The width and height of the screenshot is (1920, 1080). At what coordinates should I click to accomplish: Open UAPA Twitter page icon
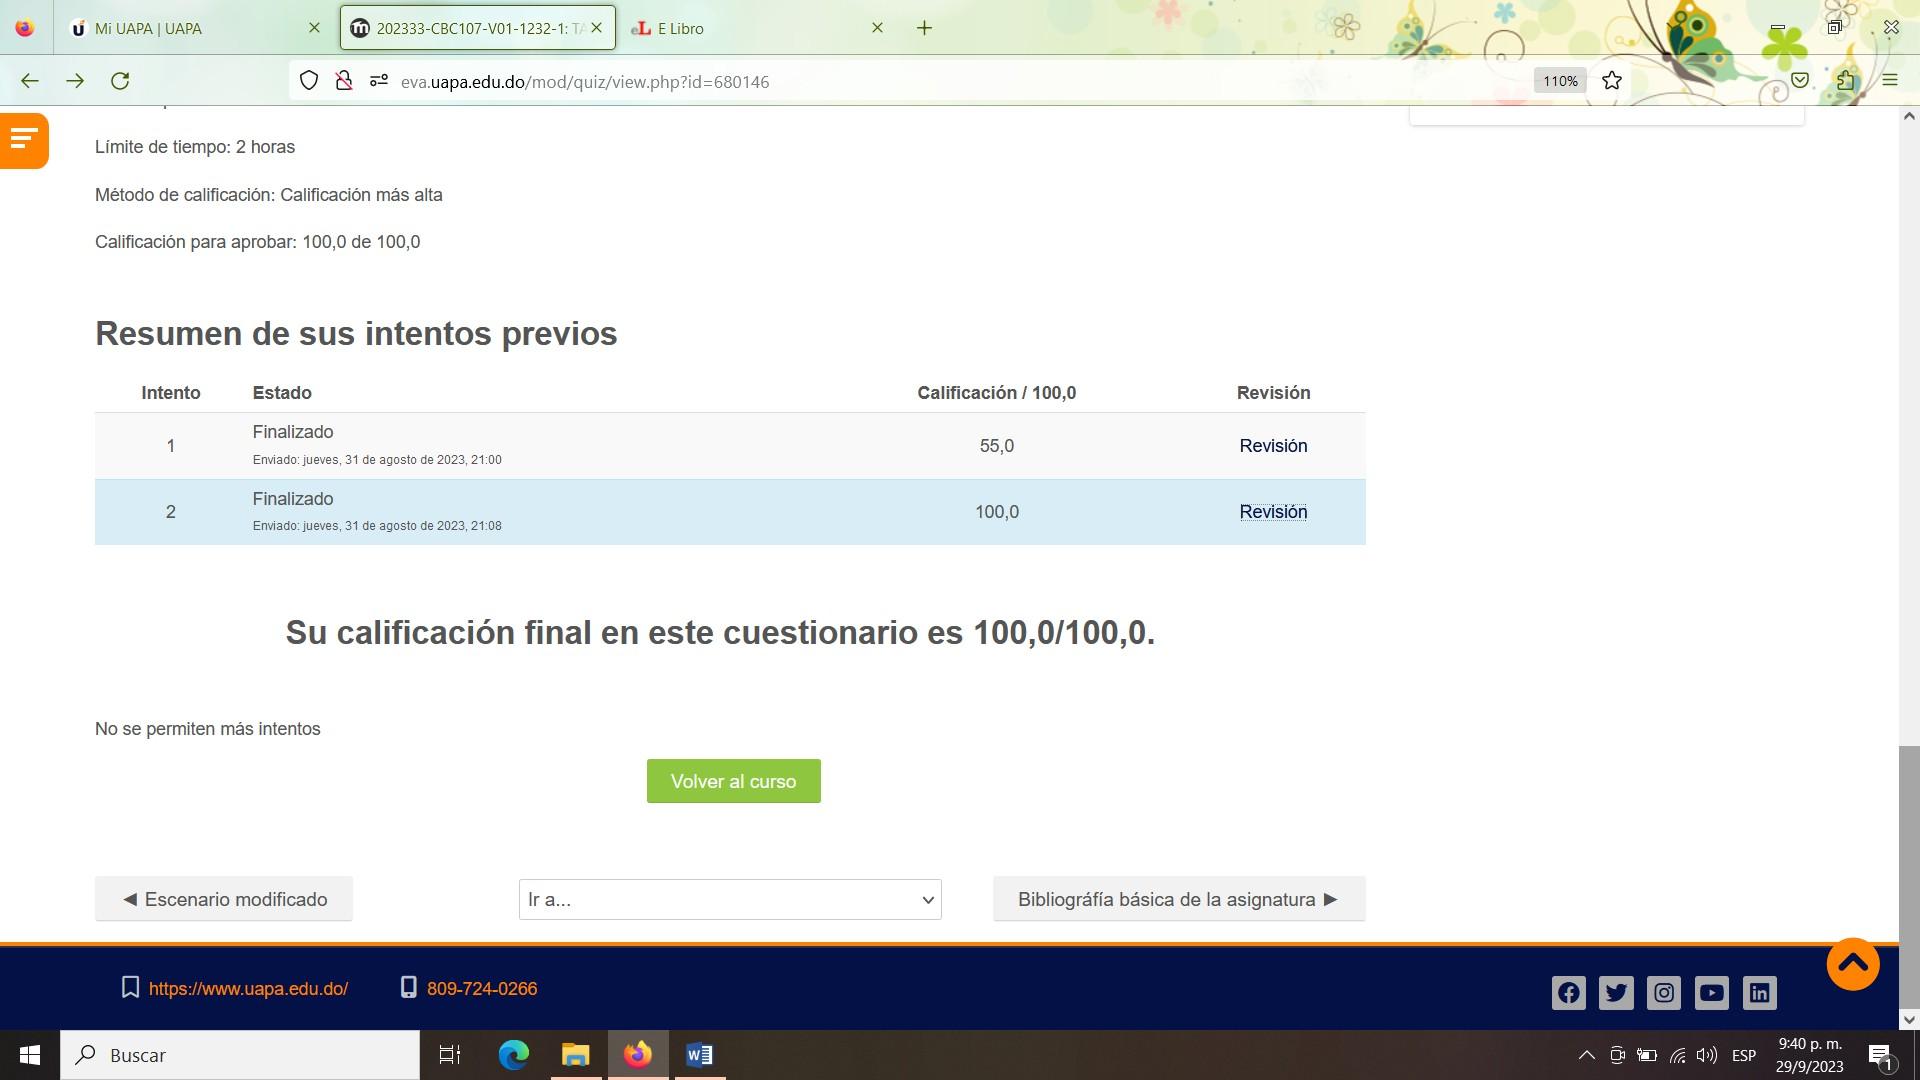point(1616,993)
